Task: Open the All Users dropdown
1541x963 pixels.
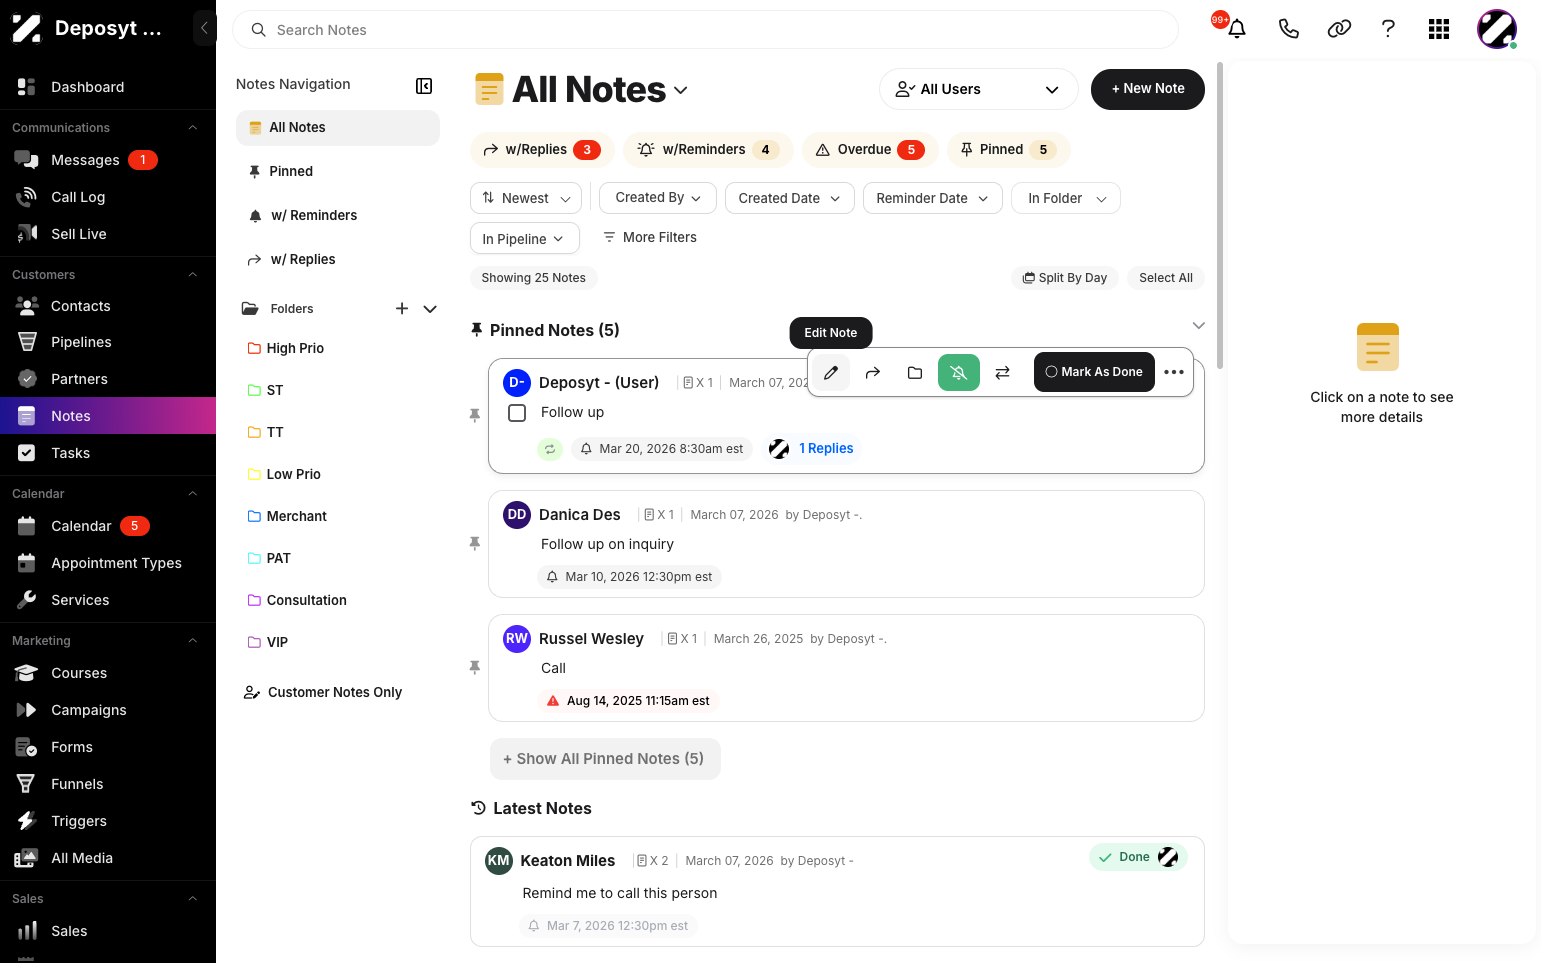Action: coord(978,89)
